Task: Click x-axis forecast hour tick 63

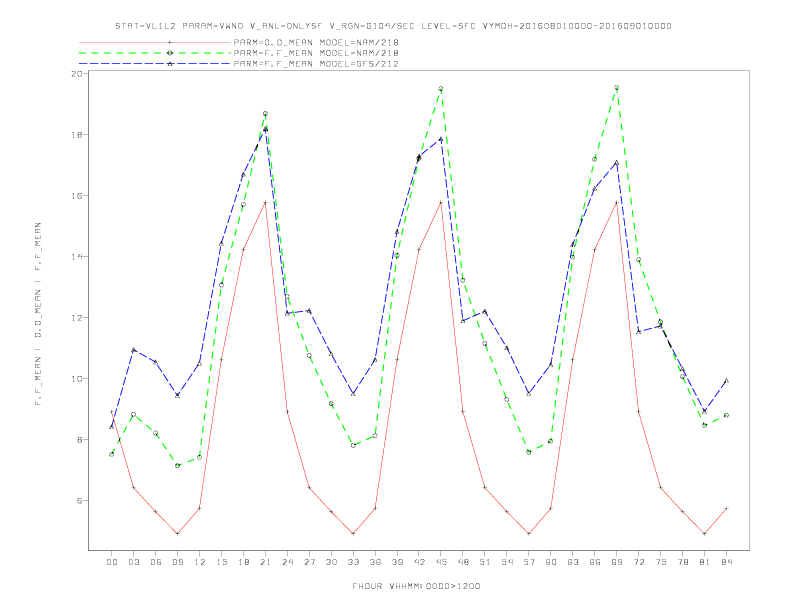Action: (x=573, y=562)
